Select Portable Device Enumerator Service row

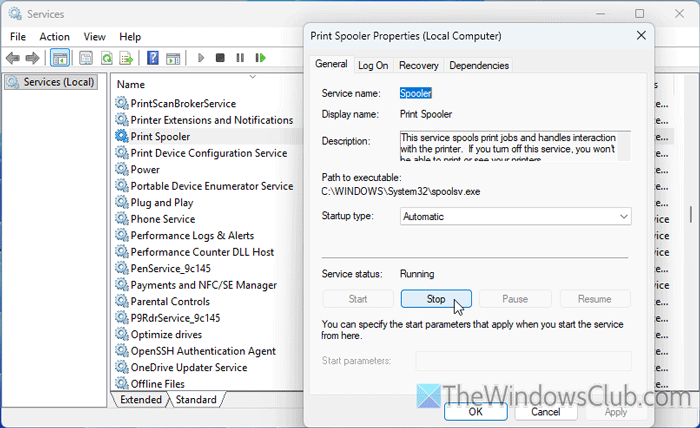click(212, 186)
